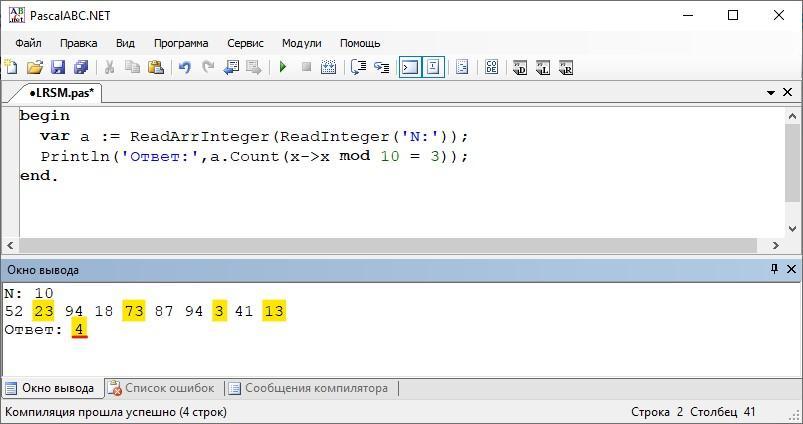Click the Cut scissors icon
The height and width of the screenshot is (424, 803).
[x=109, y=68]
